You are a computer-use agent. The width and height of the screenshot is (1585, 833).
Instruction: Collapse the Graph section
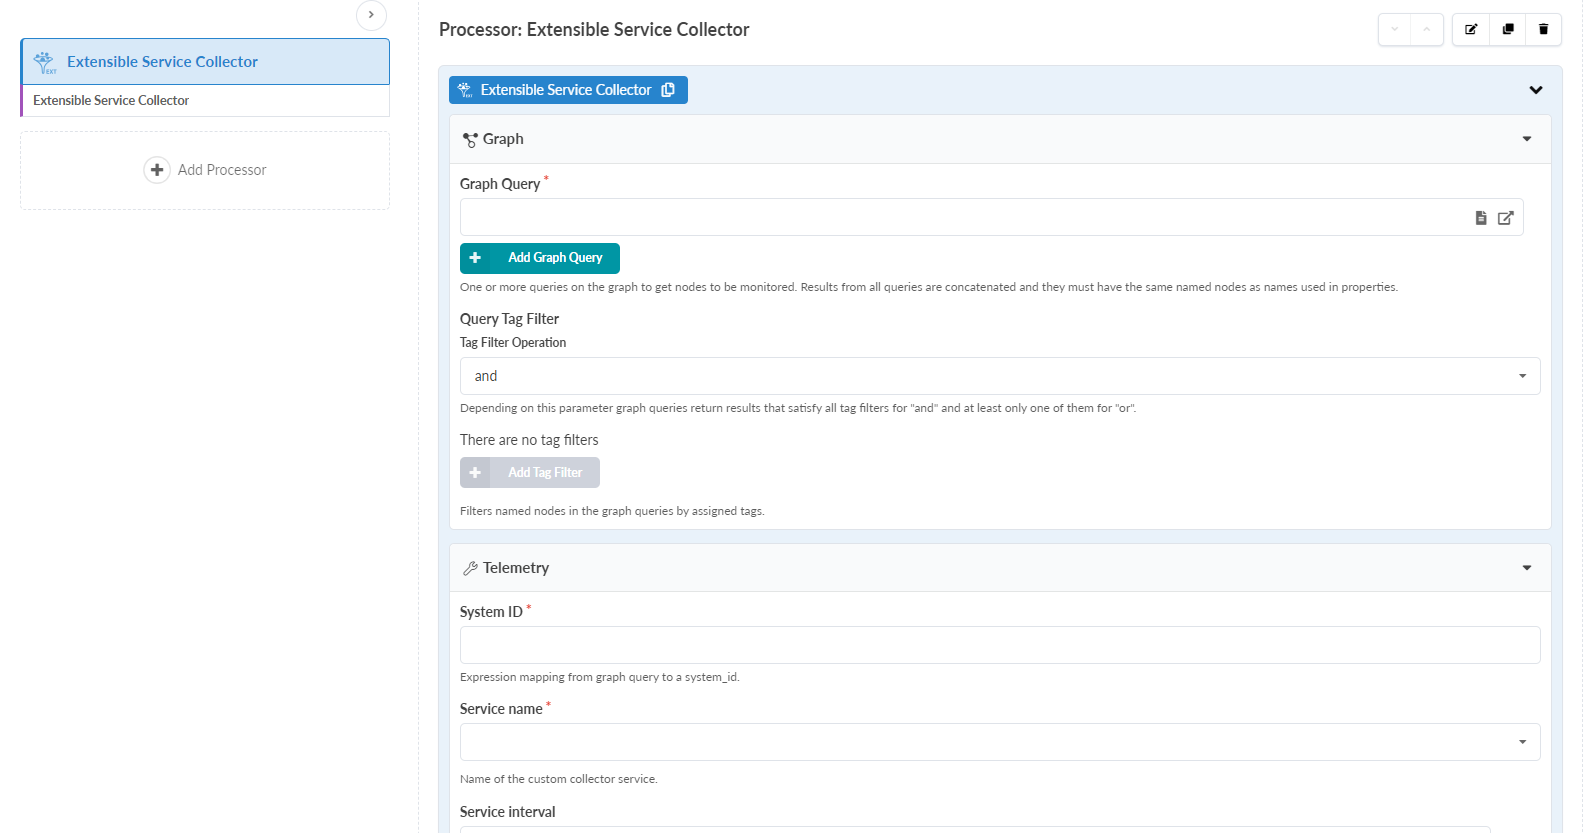(x=1527, y=139)
